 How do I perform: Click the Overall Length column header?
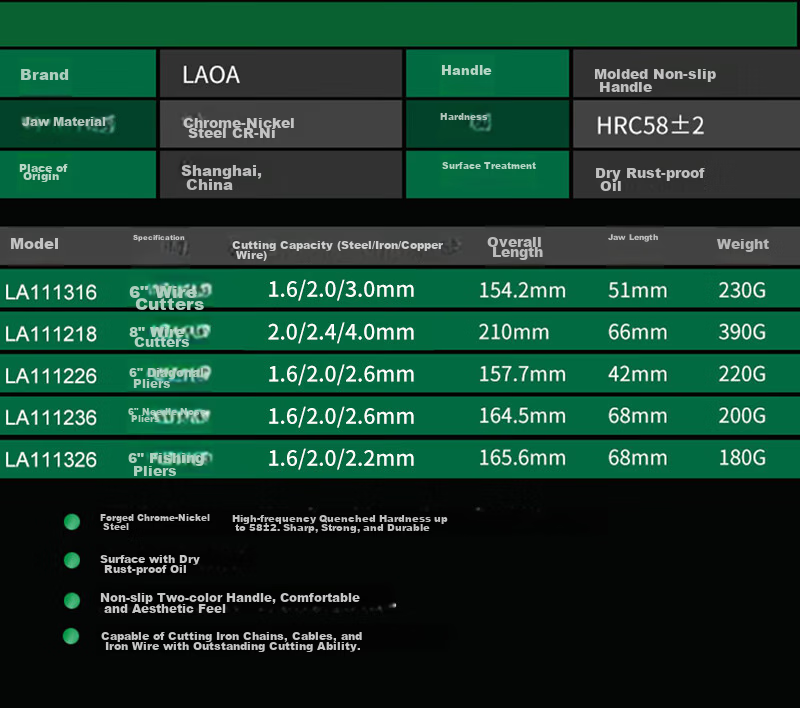(515, 247)
